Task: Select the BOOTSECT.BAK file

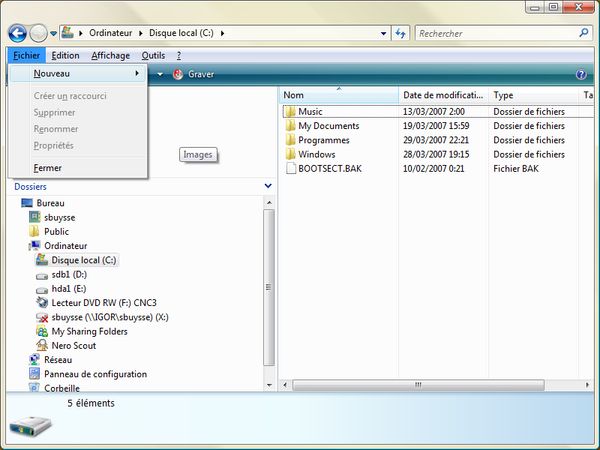Action: (x=329, y=169)
